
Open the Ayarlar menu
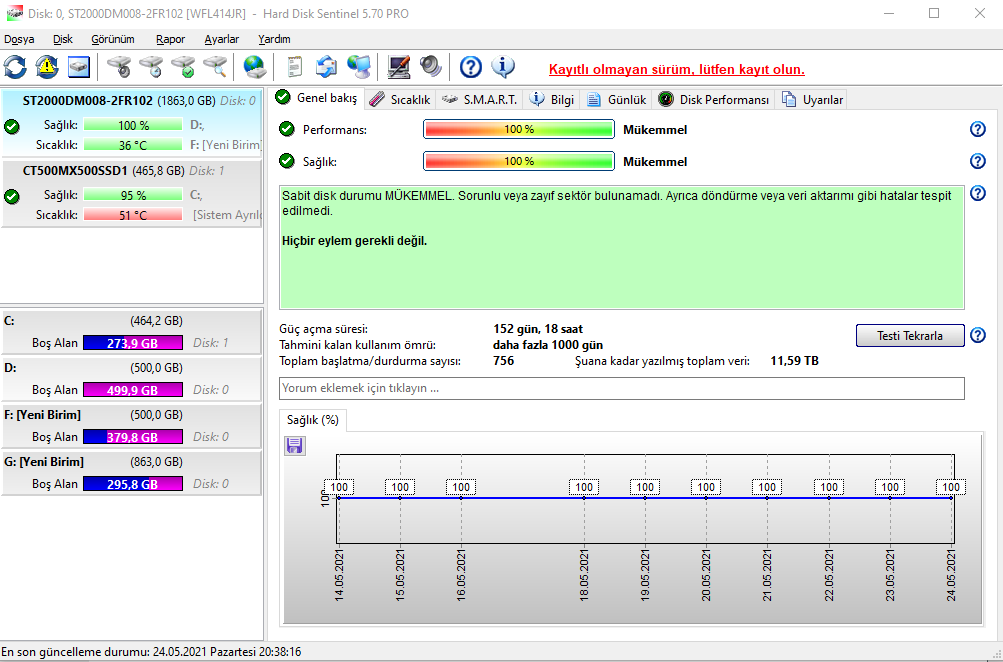[x=221, y=39]
